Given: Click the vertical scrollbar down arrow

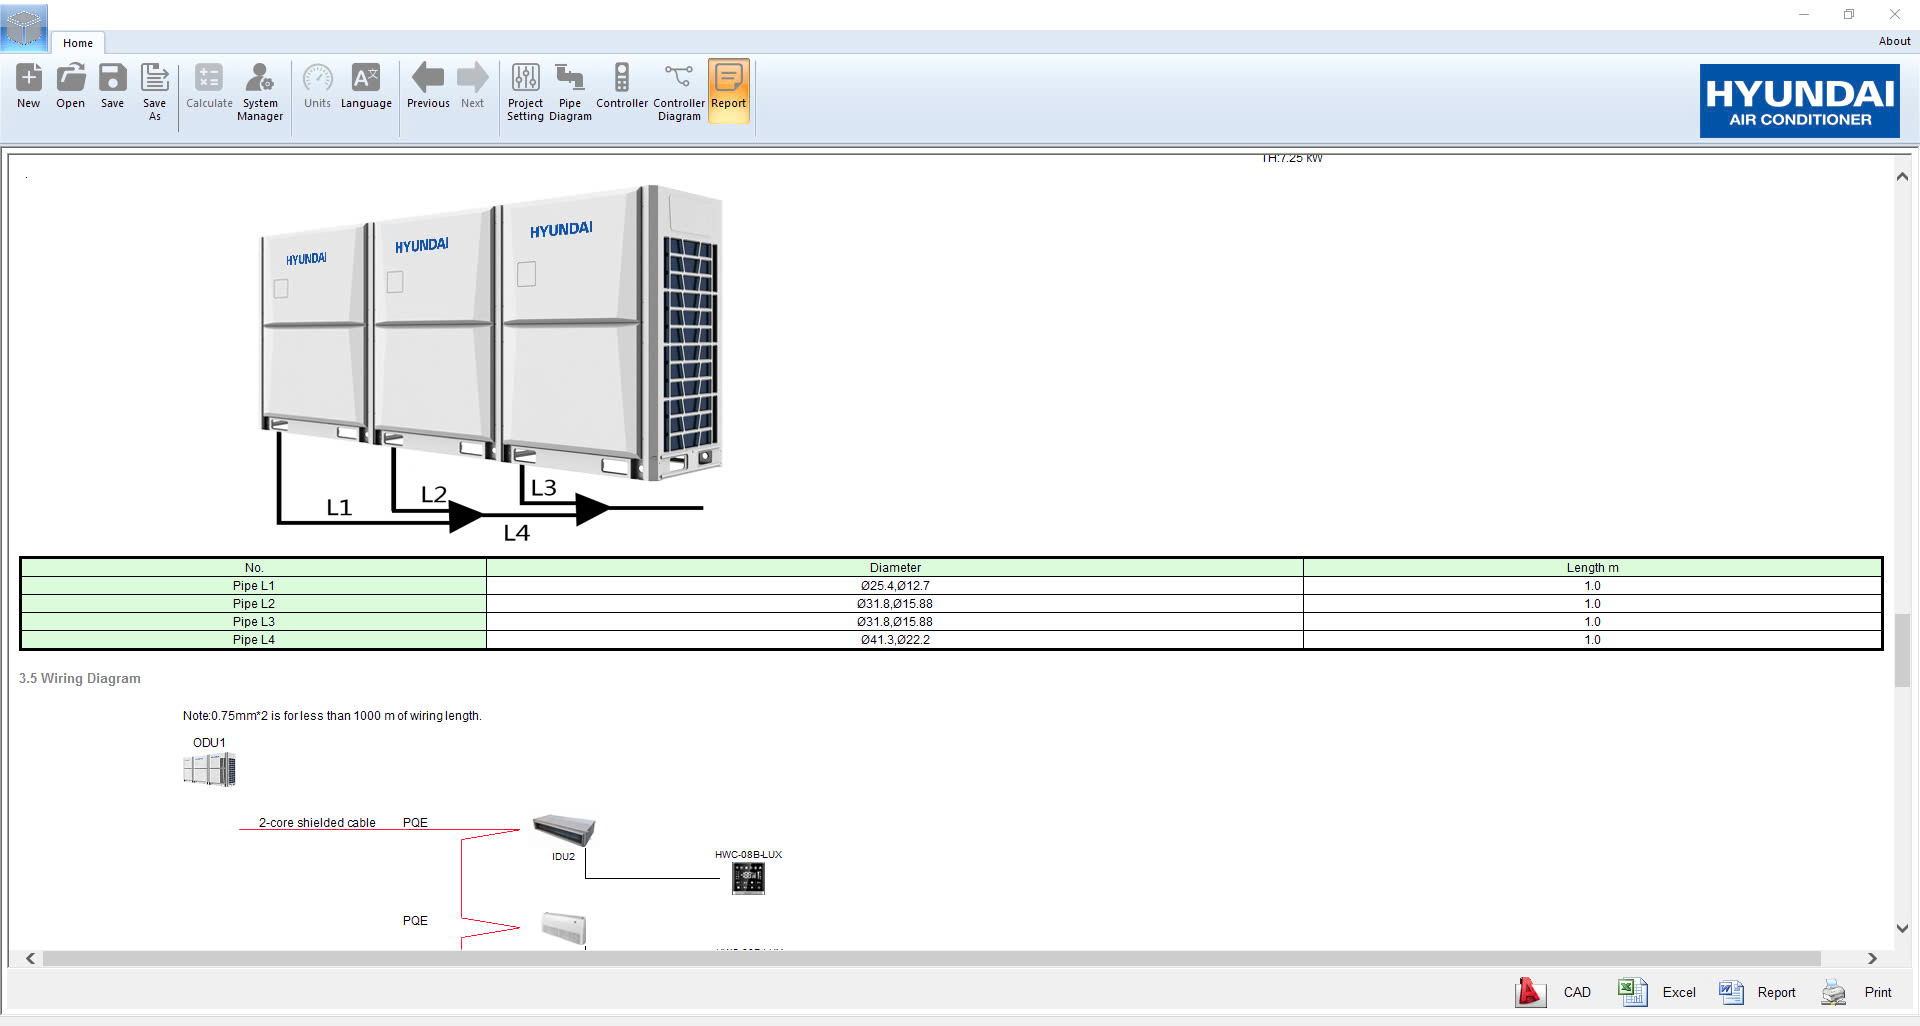Looking at the screenshot, I should 1902,928.
